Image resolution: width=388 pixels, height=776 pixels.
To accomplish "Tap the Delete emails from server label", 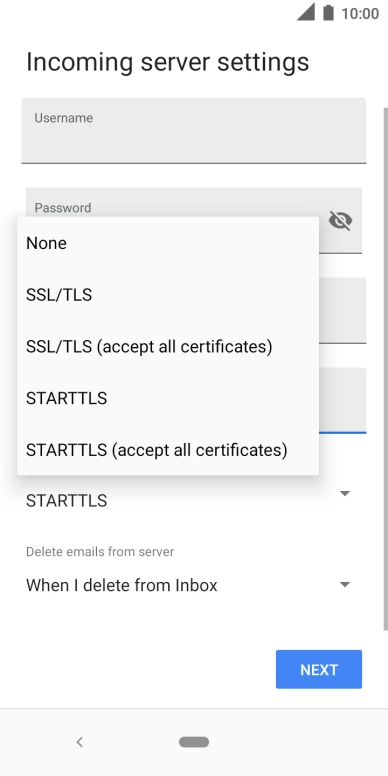I will tap(100, 551).
